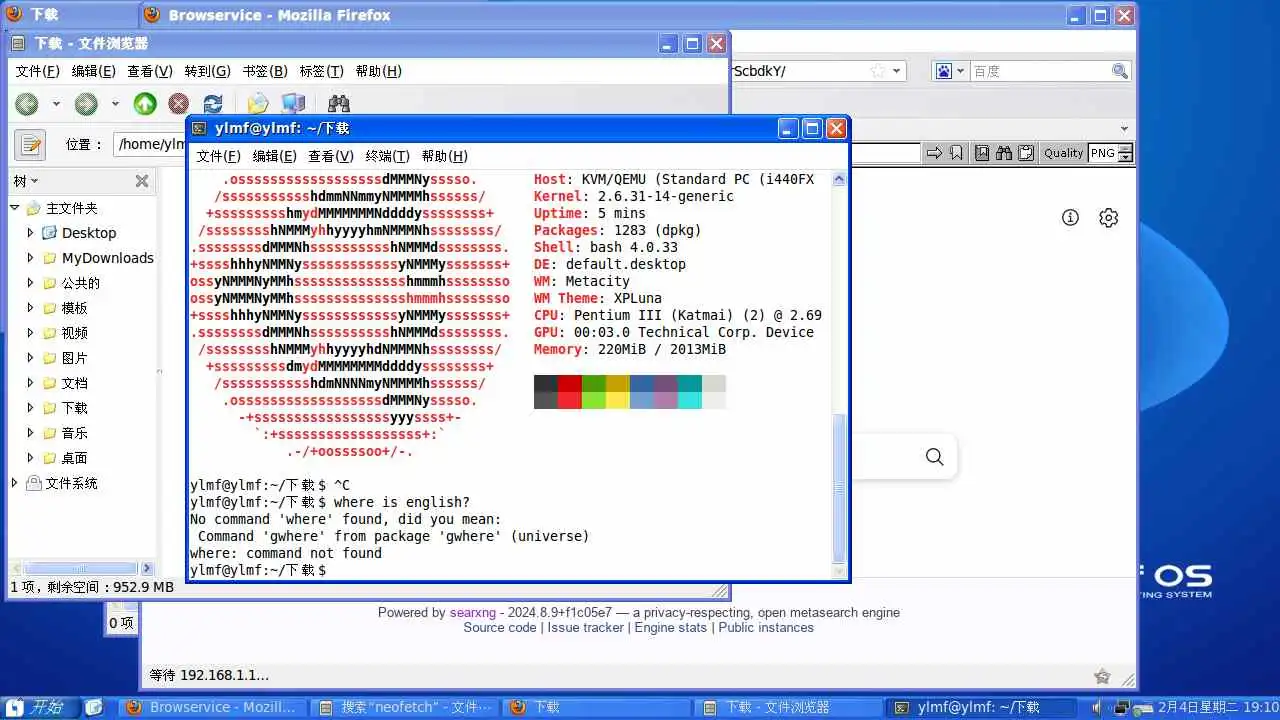Expand 文件系统 tree node
This screenshot has width=1280, height=720.
point(15,483)
